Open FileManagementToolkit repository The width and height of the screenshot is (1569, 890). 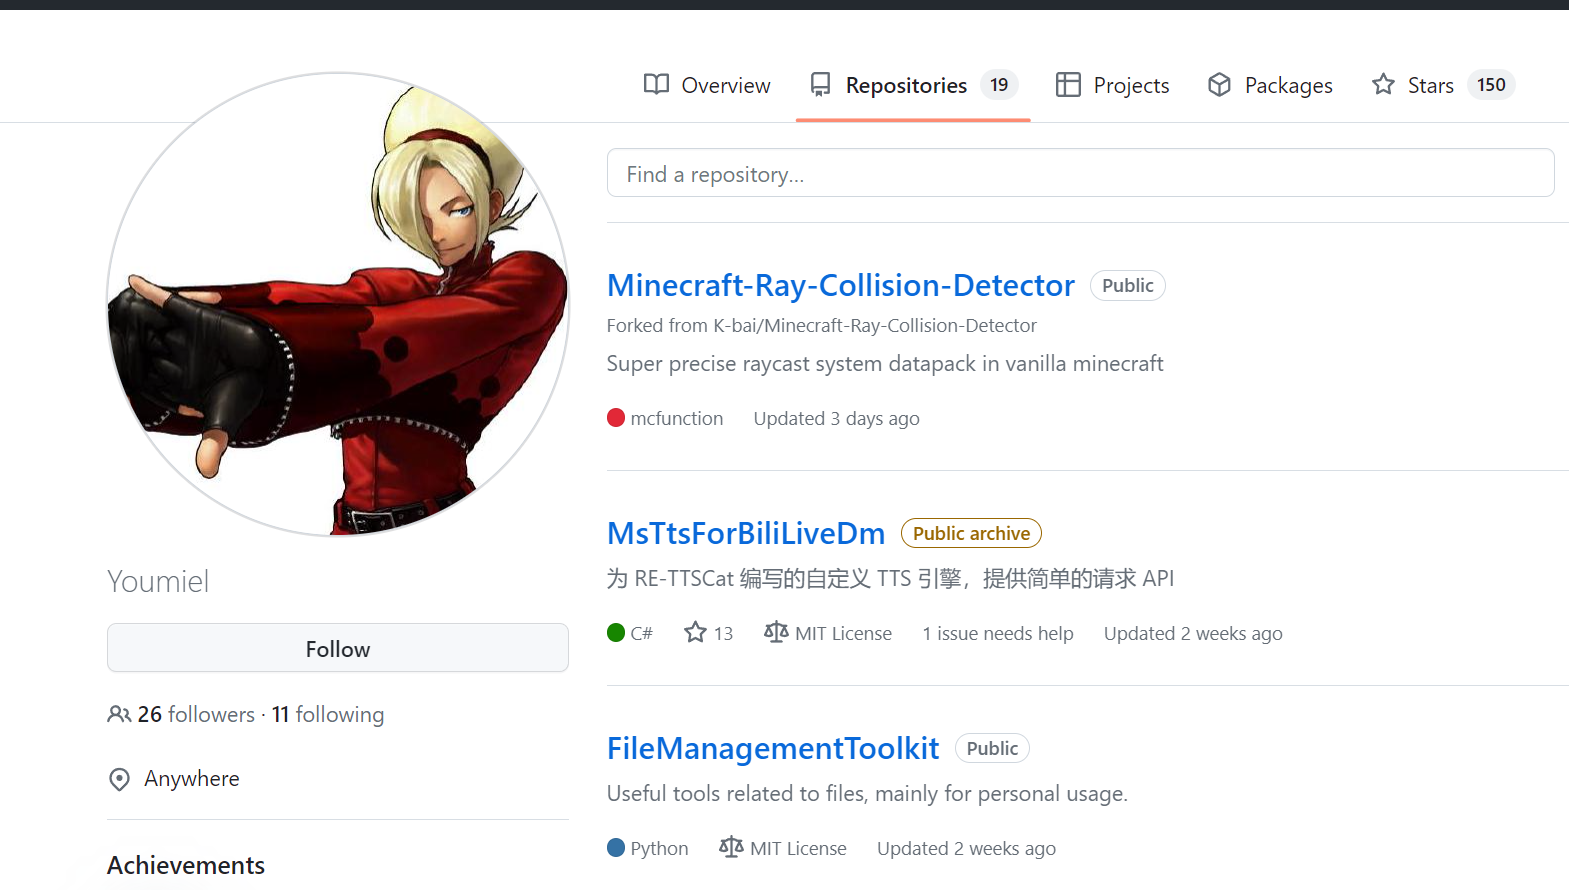coord(773,749)
